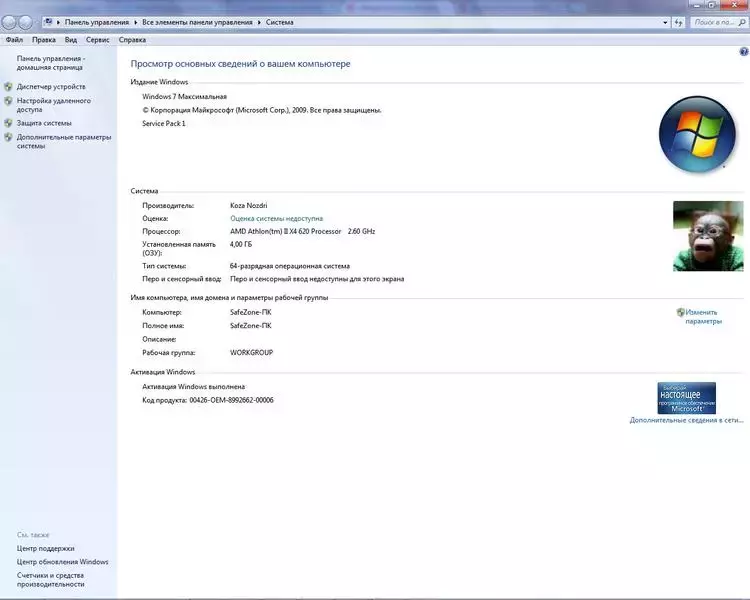Open Центр обновления Windows link
The image size is (750, 600).
tap(63, 562)
